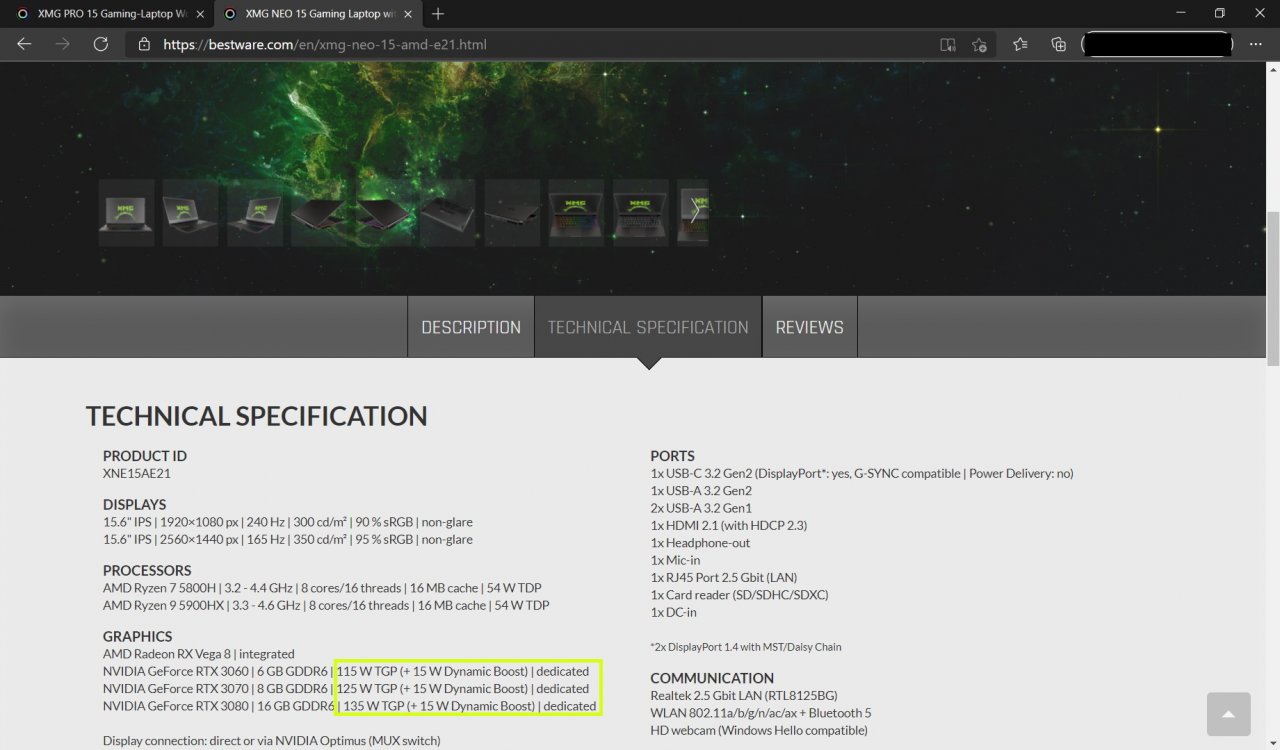
Task: Advance the image carousel with right chevron
Action: click(694, 212)
